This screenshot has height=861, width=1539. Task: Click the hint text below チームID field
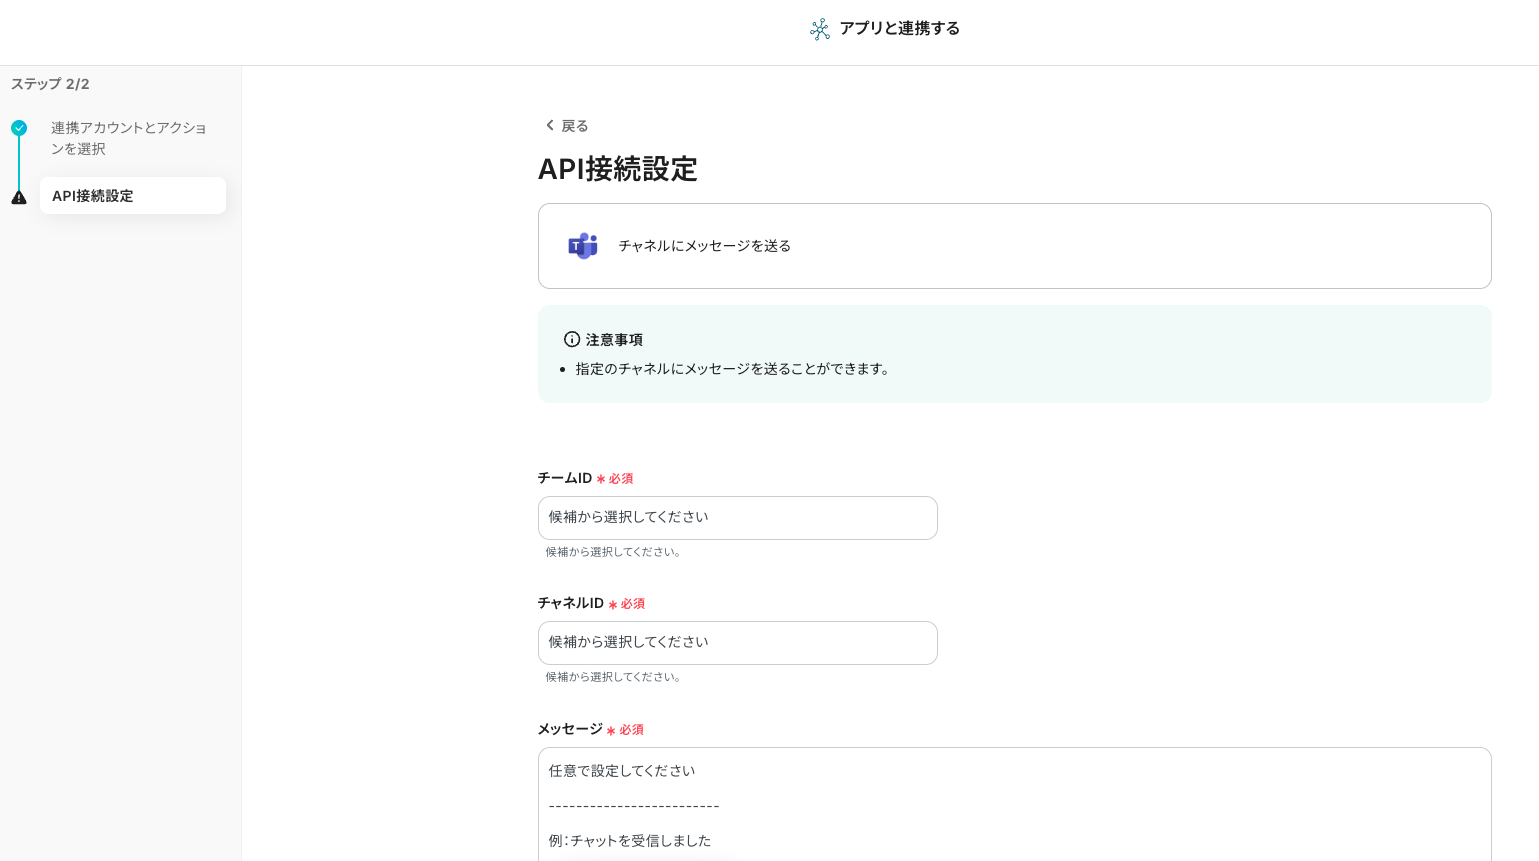click(614, 552)
